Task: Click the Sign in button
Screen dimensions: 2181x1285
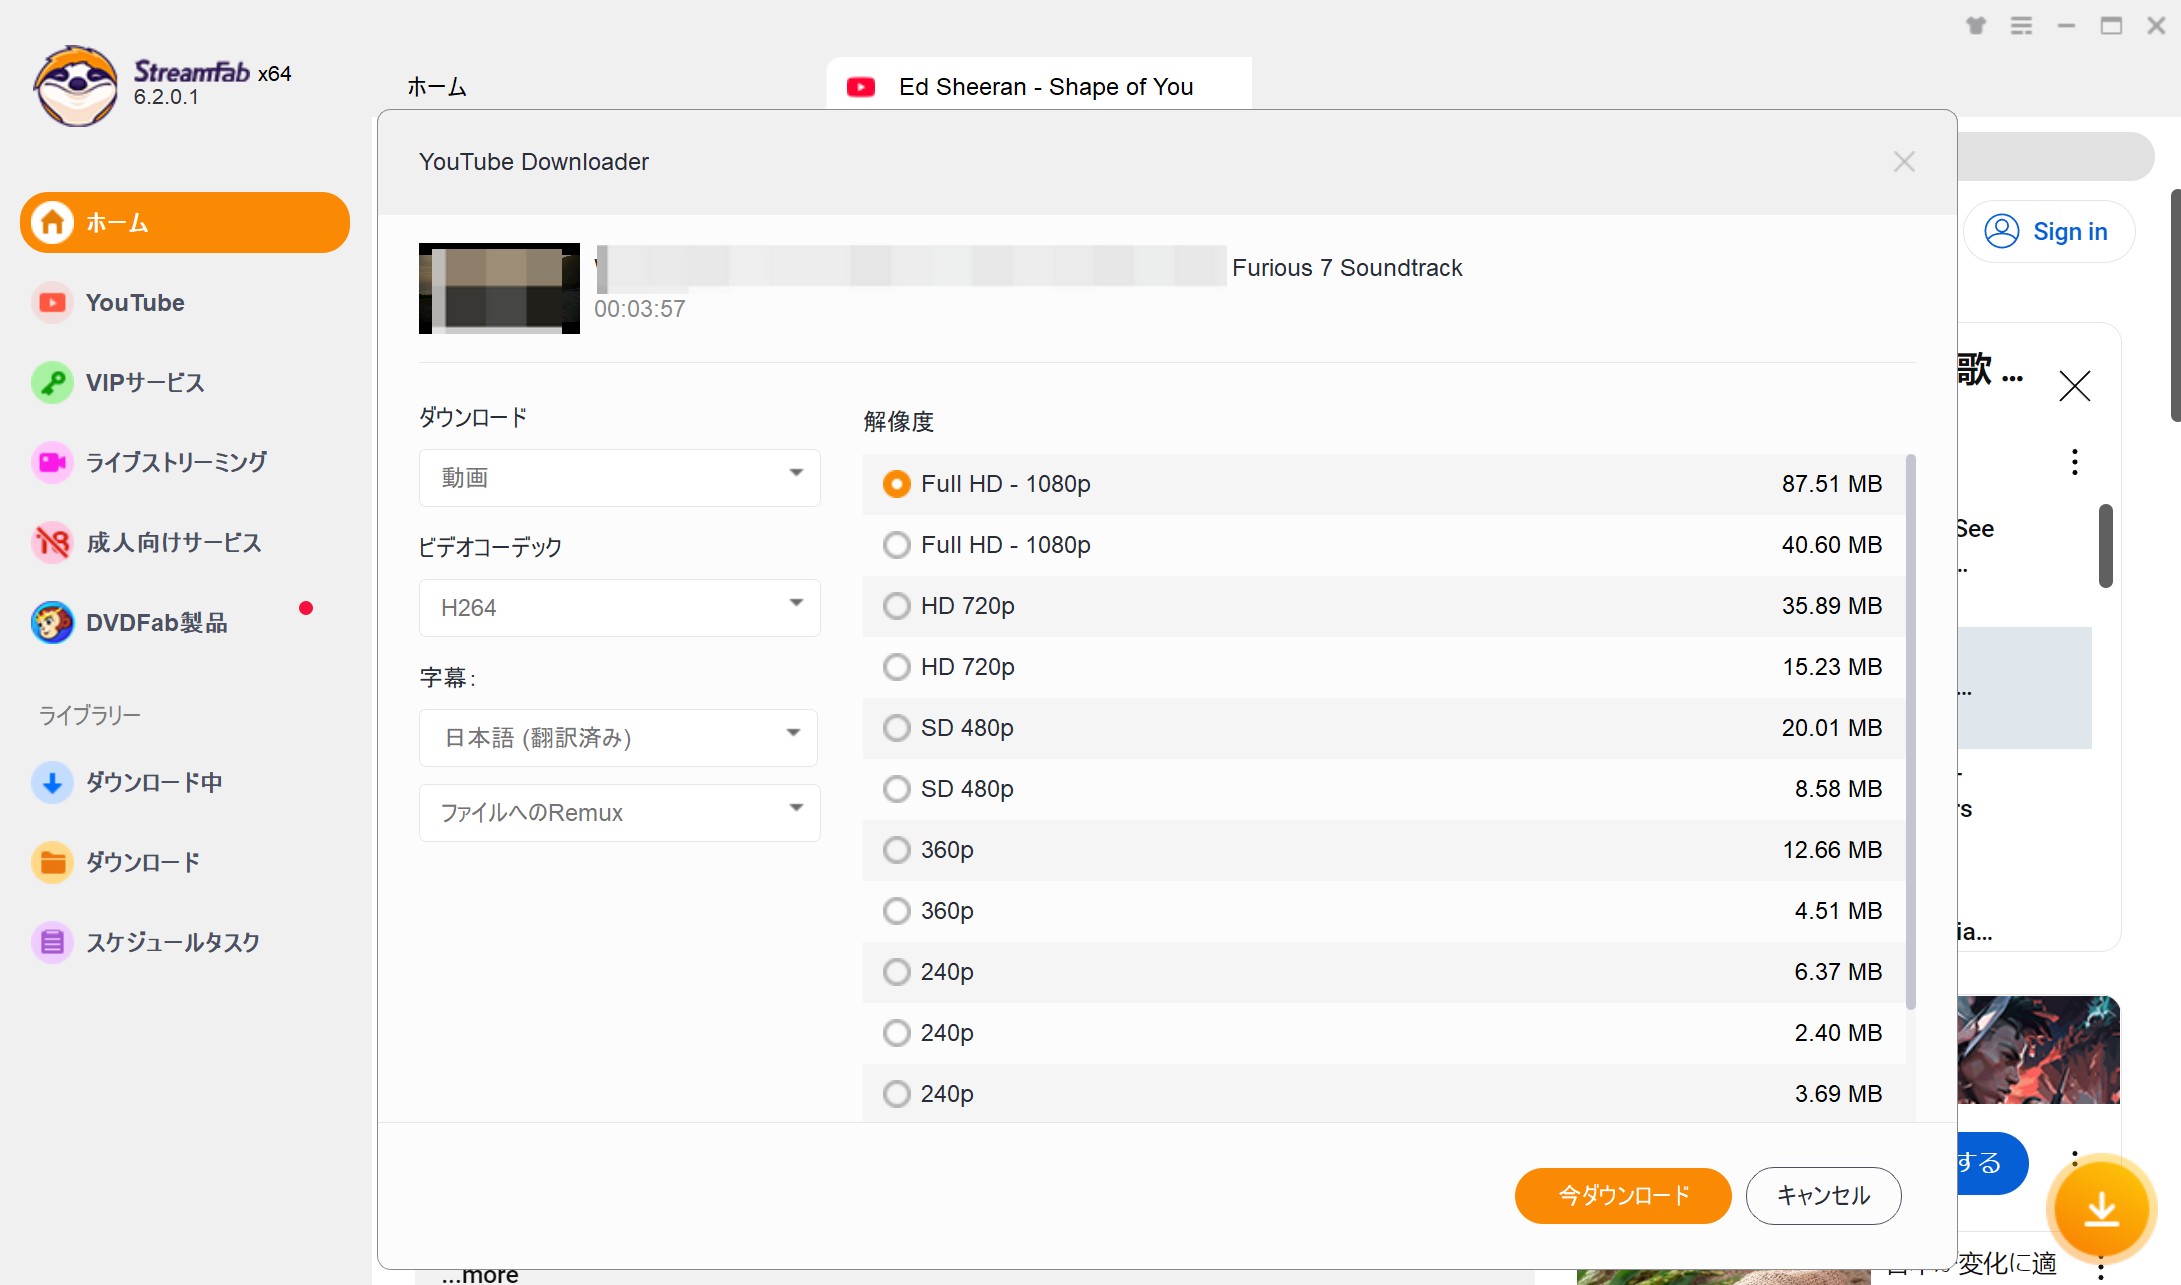Action: coord(2049,231)
